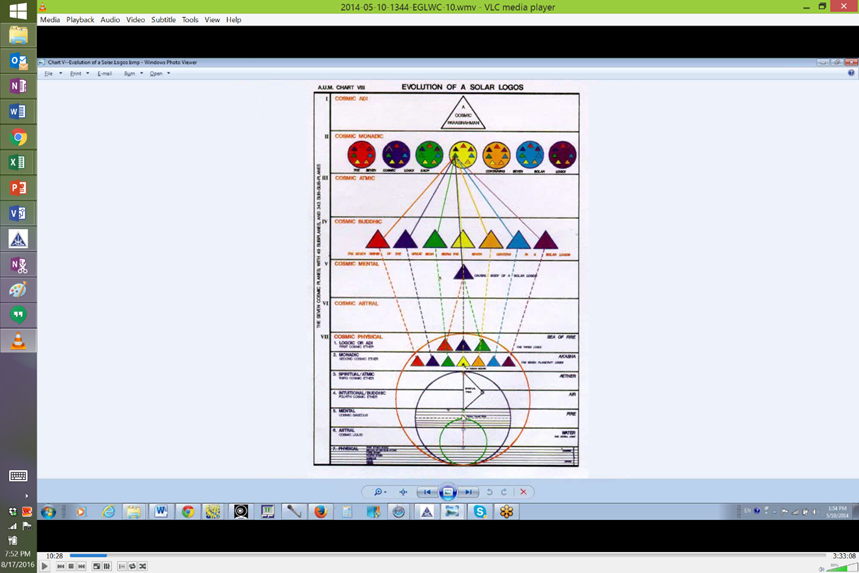Open the Tools menu
Image resolution: width=859 pixels, height=573 pixels.
coord(190,20)
